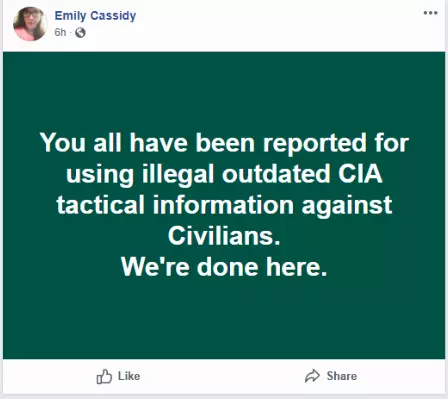
Task: Click the "We're done here." sentence
Action: [x=224, y=267]
